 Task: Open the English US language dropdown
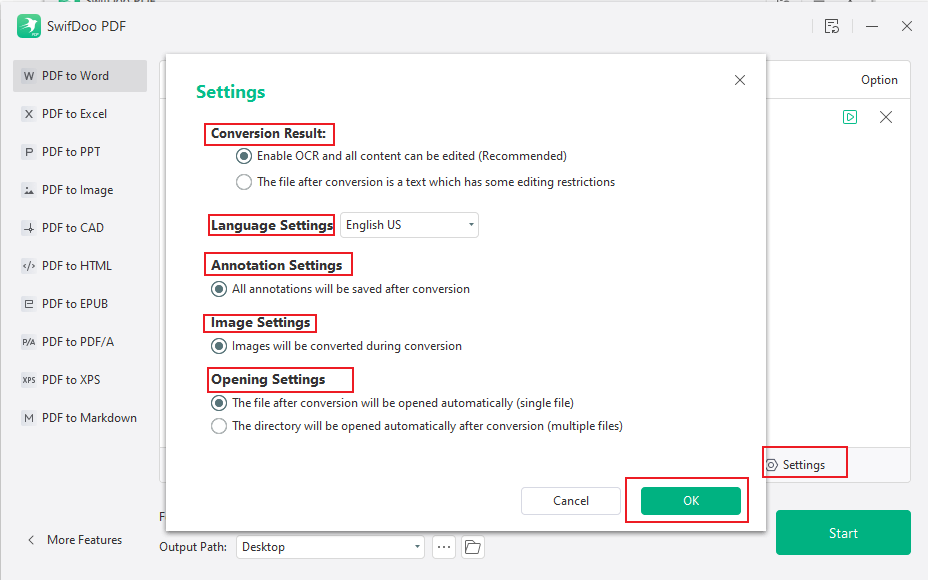[x=410, y=225]
